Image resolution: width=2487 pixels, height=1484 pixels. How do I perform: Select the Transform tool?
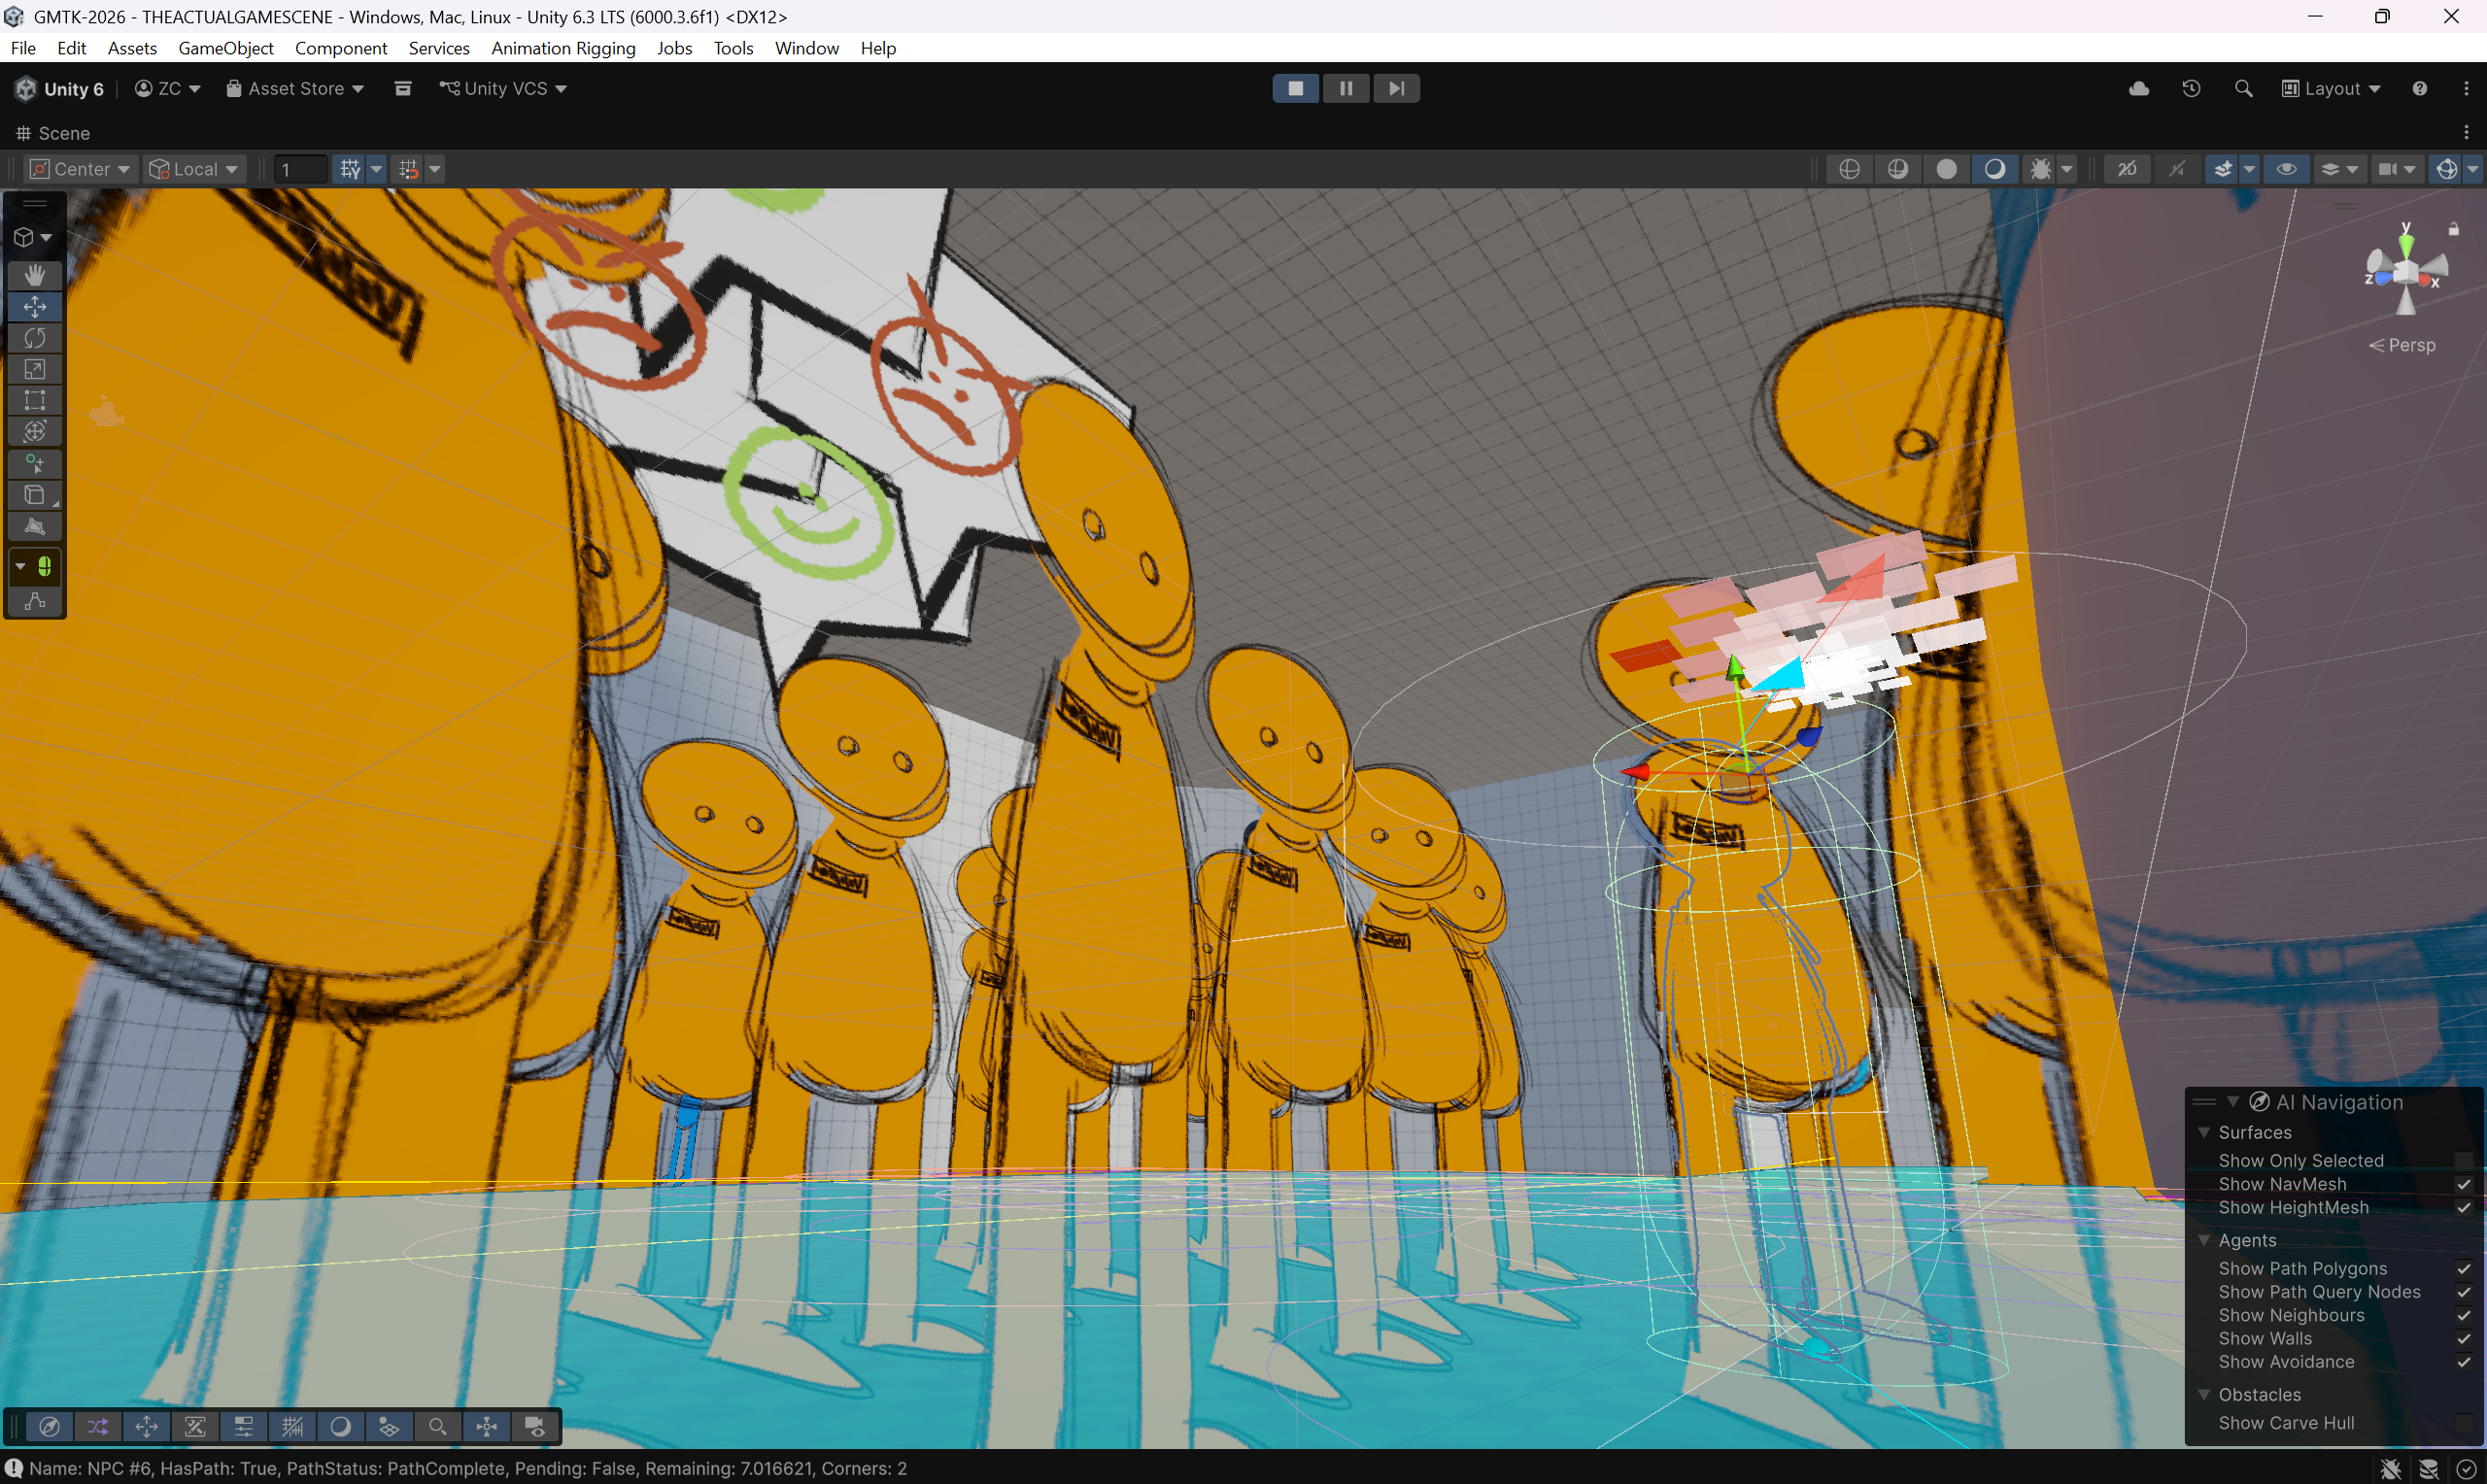(35, 431)
